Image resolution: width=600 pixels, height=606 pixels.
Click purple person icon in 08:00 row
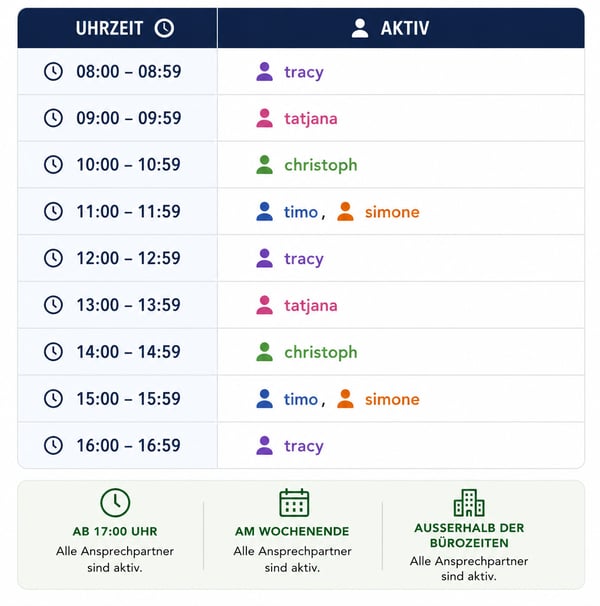click(264, 71)
